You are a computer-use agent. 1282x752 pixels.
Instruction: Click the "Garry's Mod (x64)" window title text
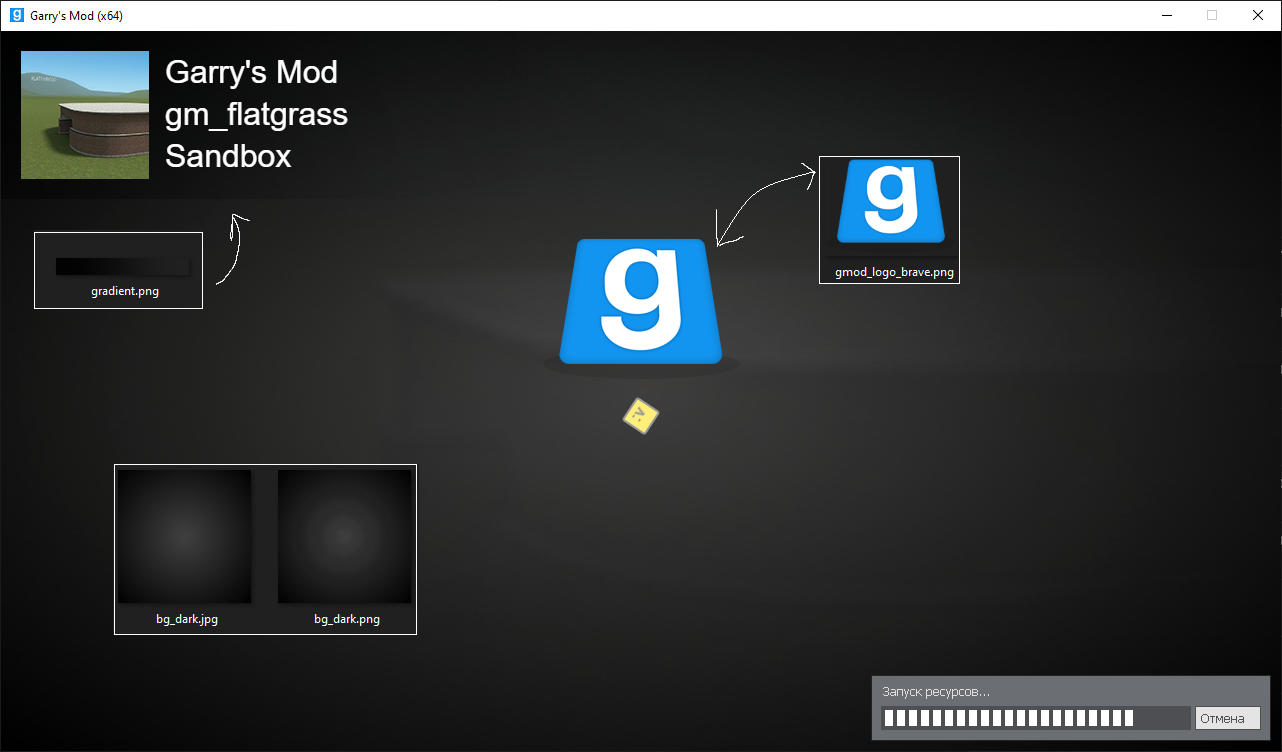(x=77, y=16)
